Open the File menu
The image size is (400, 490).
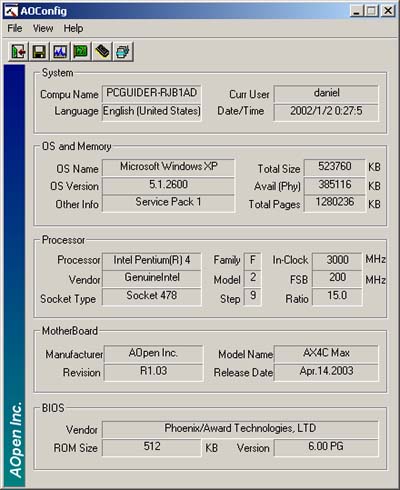tap(15, 28)
